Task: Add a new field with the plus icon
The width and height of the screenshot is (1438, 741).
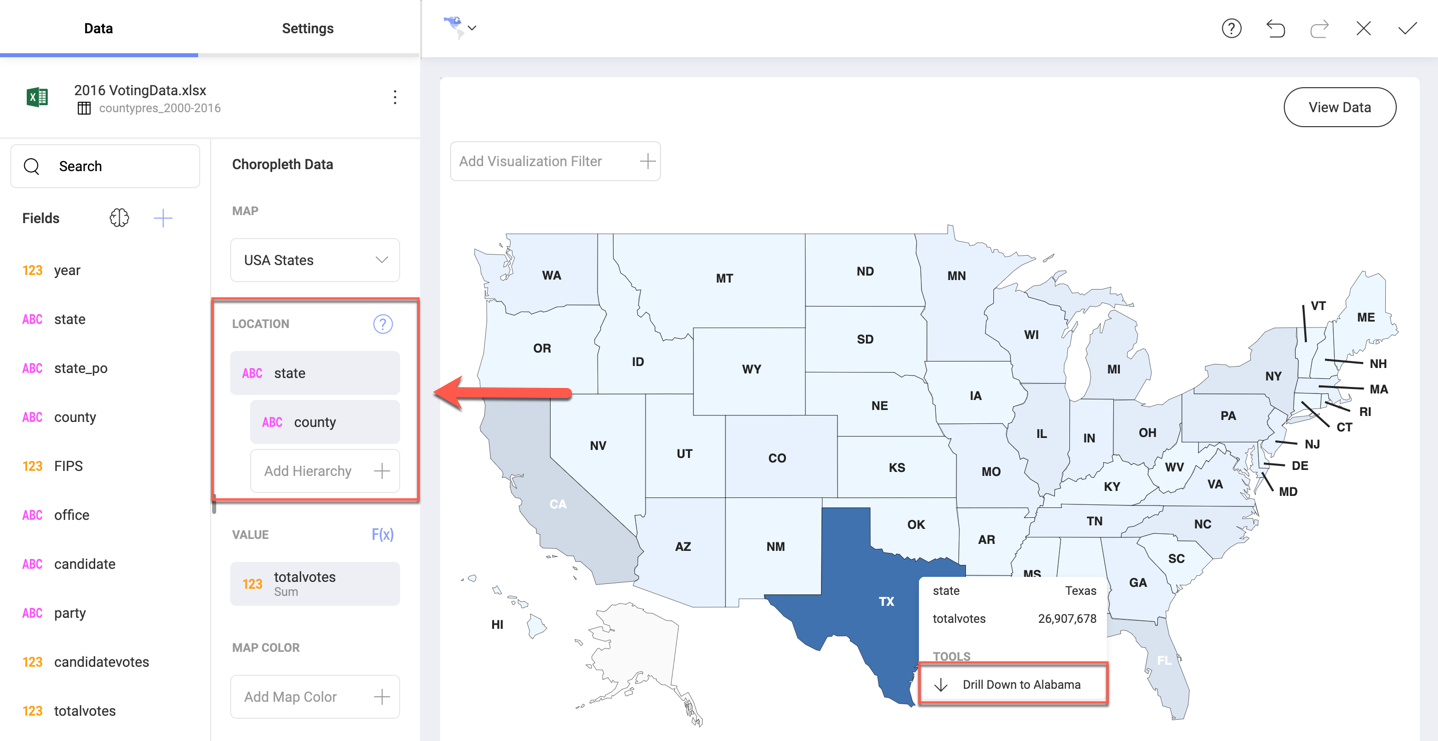Action: tap(163, 217)
